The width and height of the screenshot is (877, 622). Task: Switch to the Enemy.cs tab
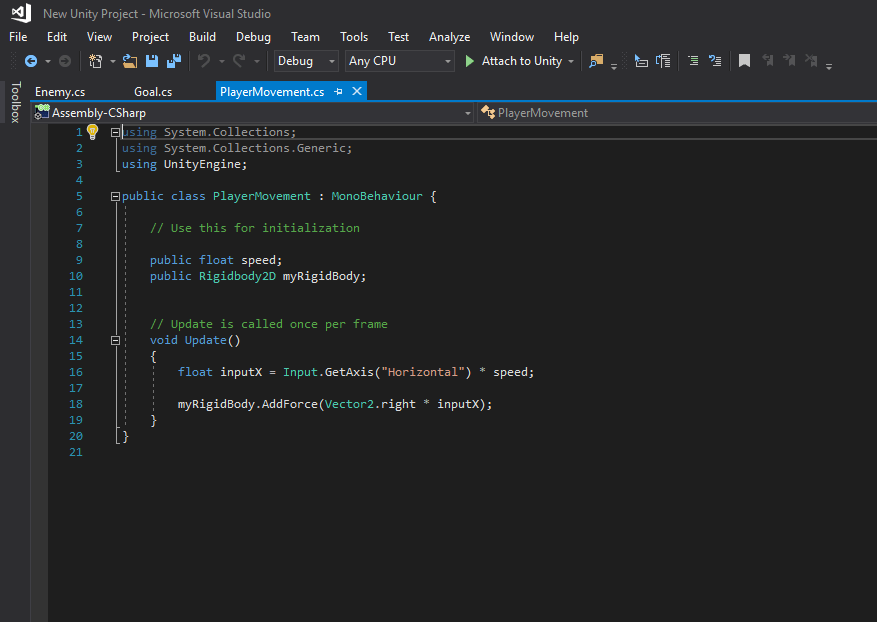click(x=60, y=92)
